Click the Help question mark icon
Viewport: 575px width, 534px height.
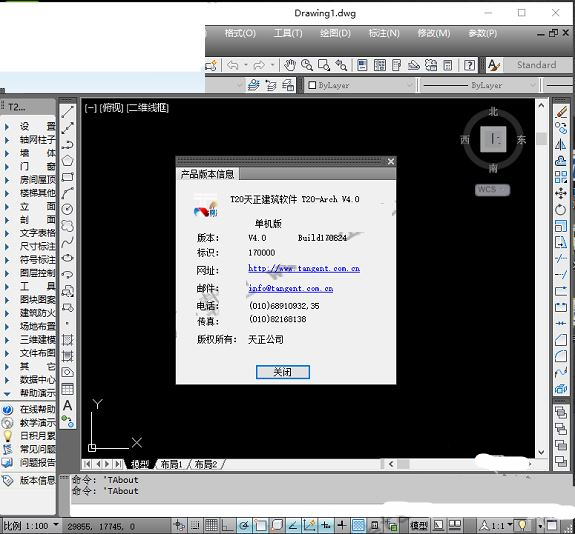[x=469, y=65]
